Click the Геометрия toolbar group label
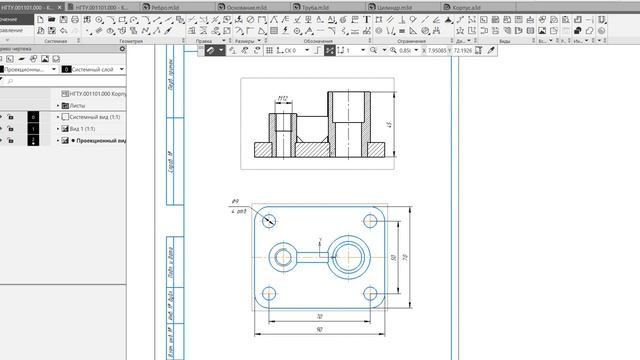Image resolution: width=640 pixels, height=360 pixels. [x=131, y=41]
